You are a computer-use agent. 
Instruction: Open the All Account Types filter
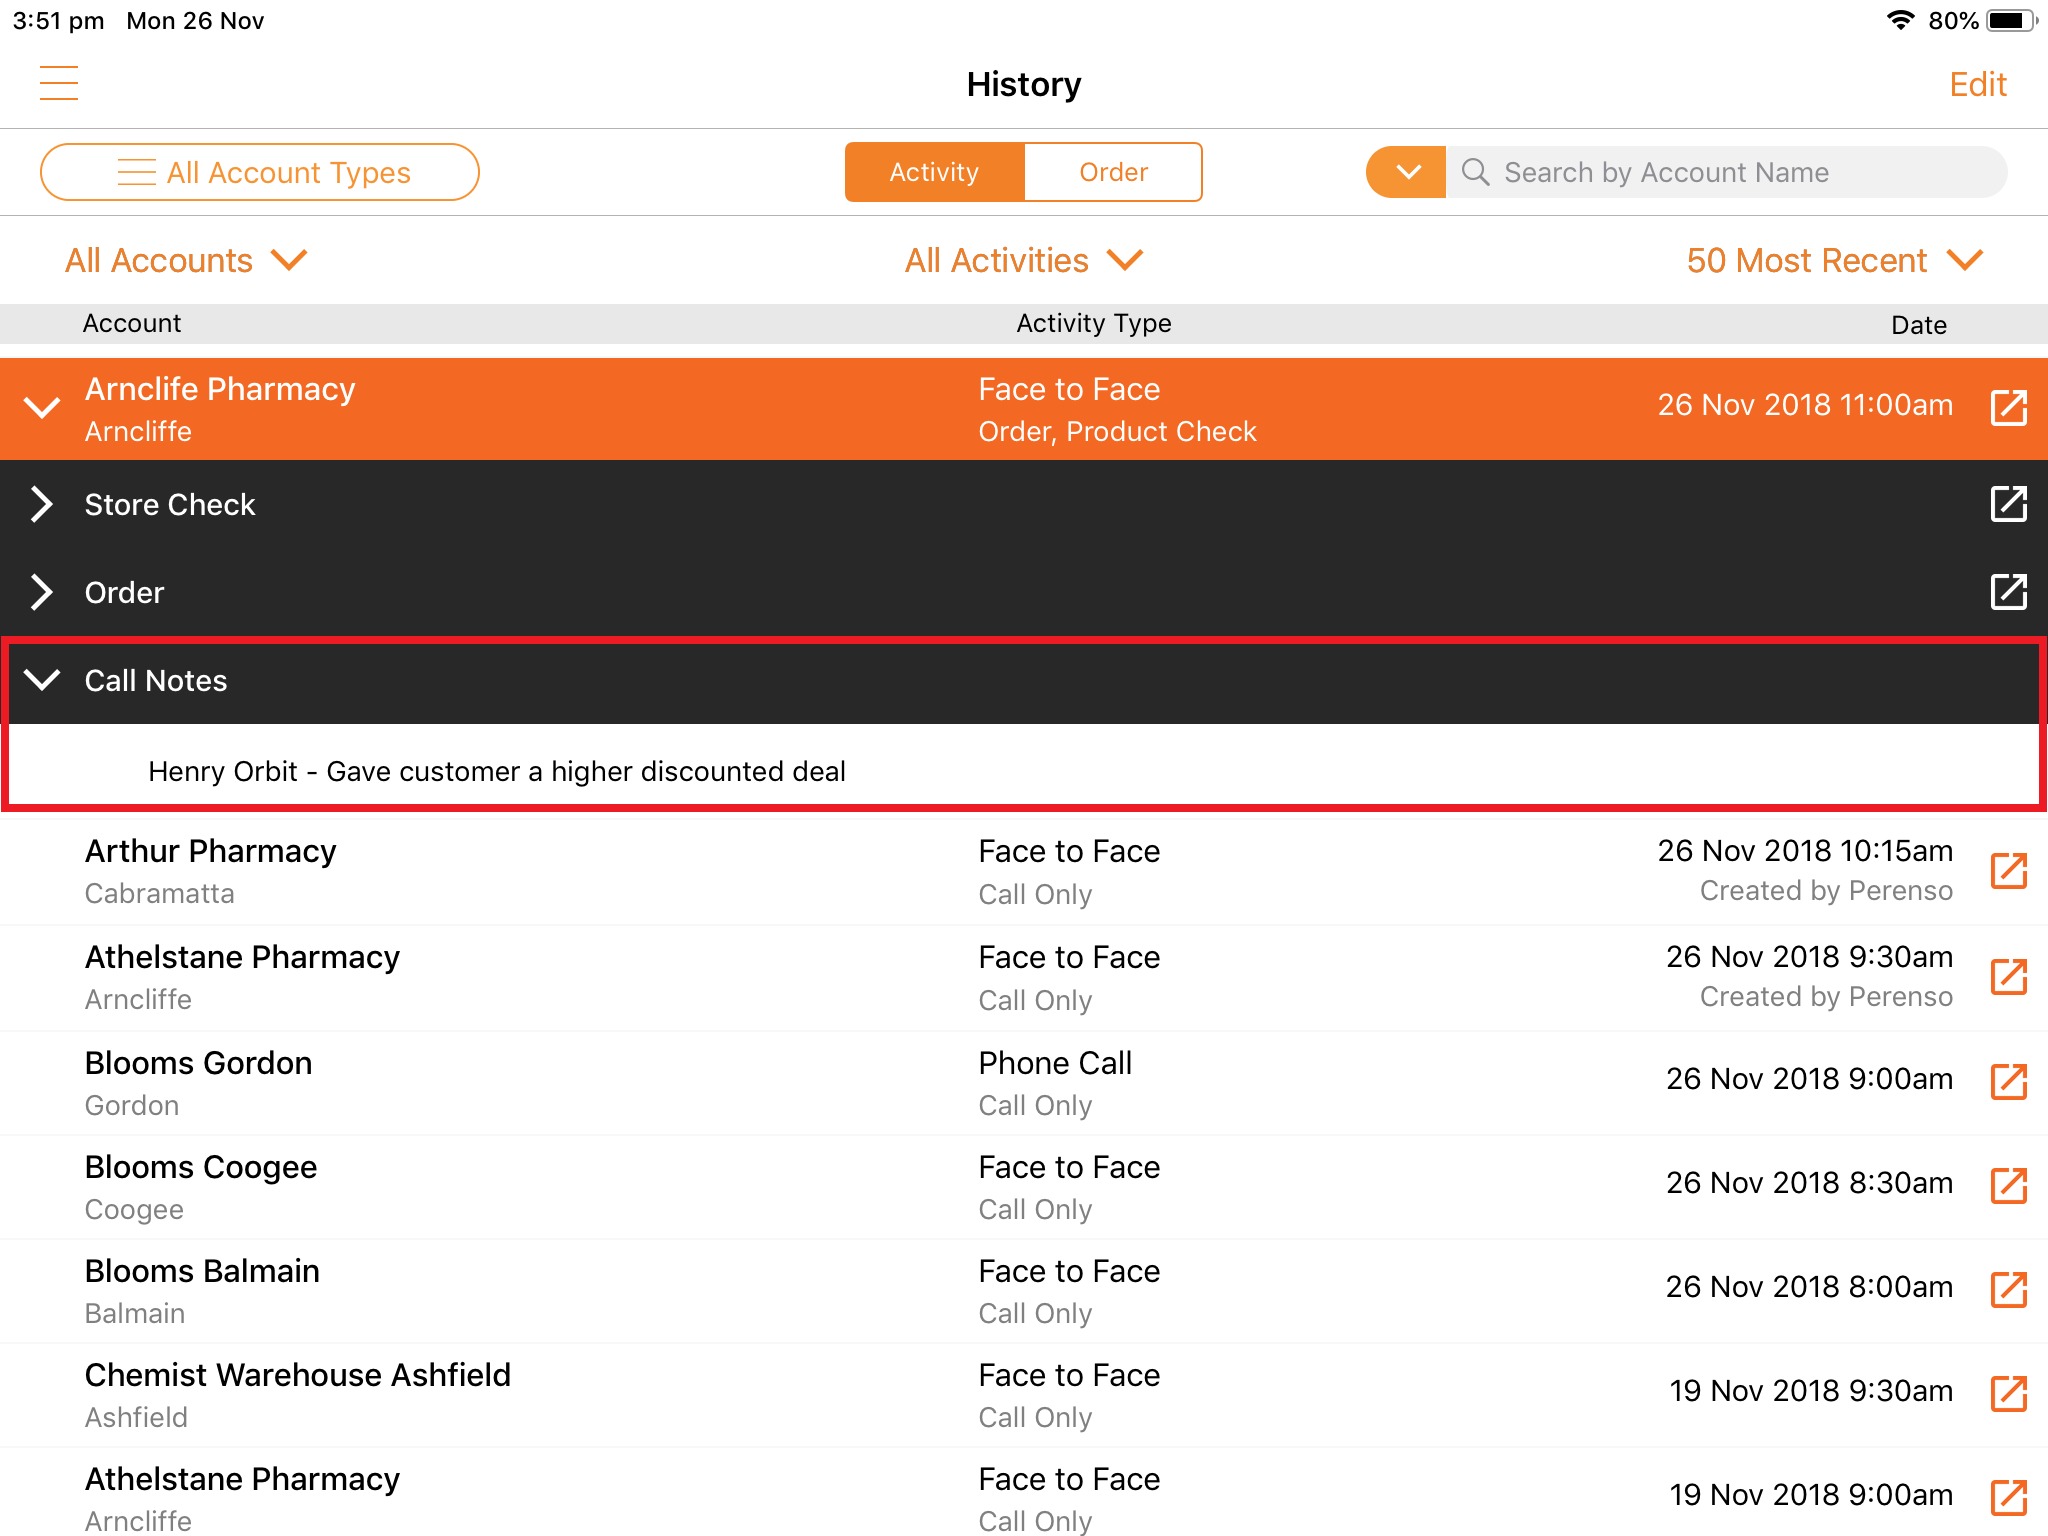point(260,172)
